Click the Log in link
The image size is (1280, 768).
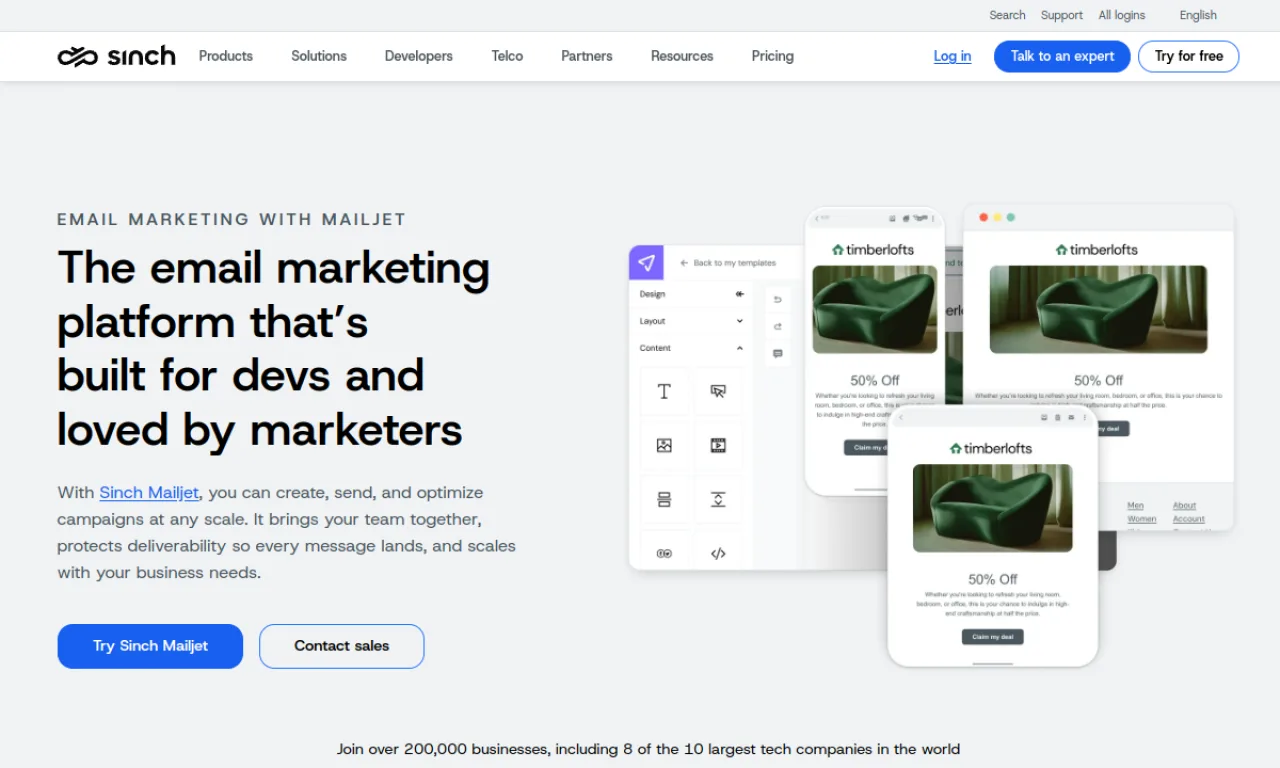(x=952, y=56)
